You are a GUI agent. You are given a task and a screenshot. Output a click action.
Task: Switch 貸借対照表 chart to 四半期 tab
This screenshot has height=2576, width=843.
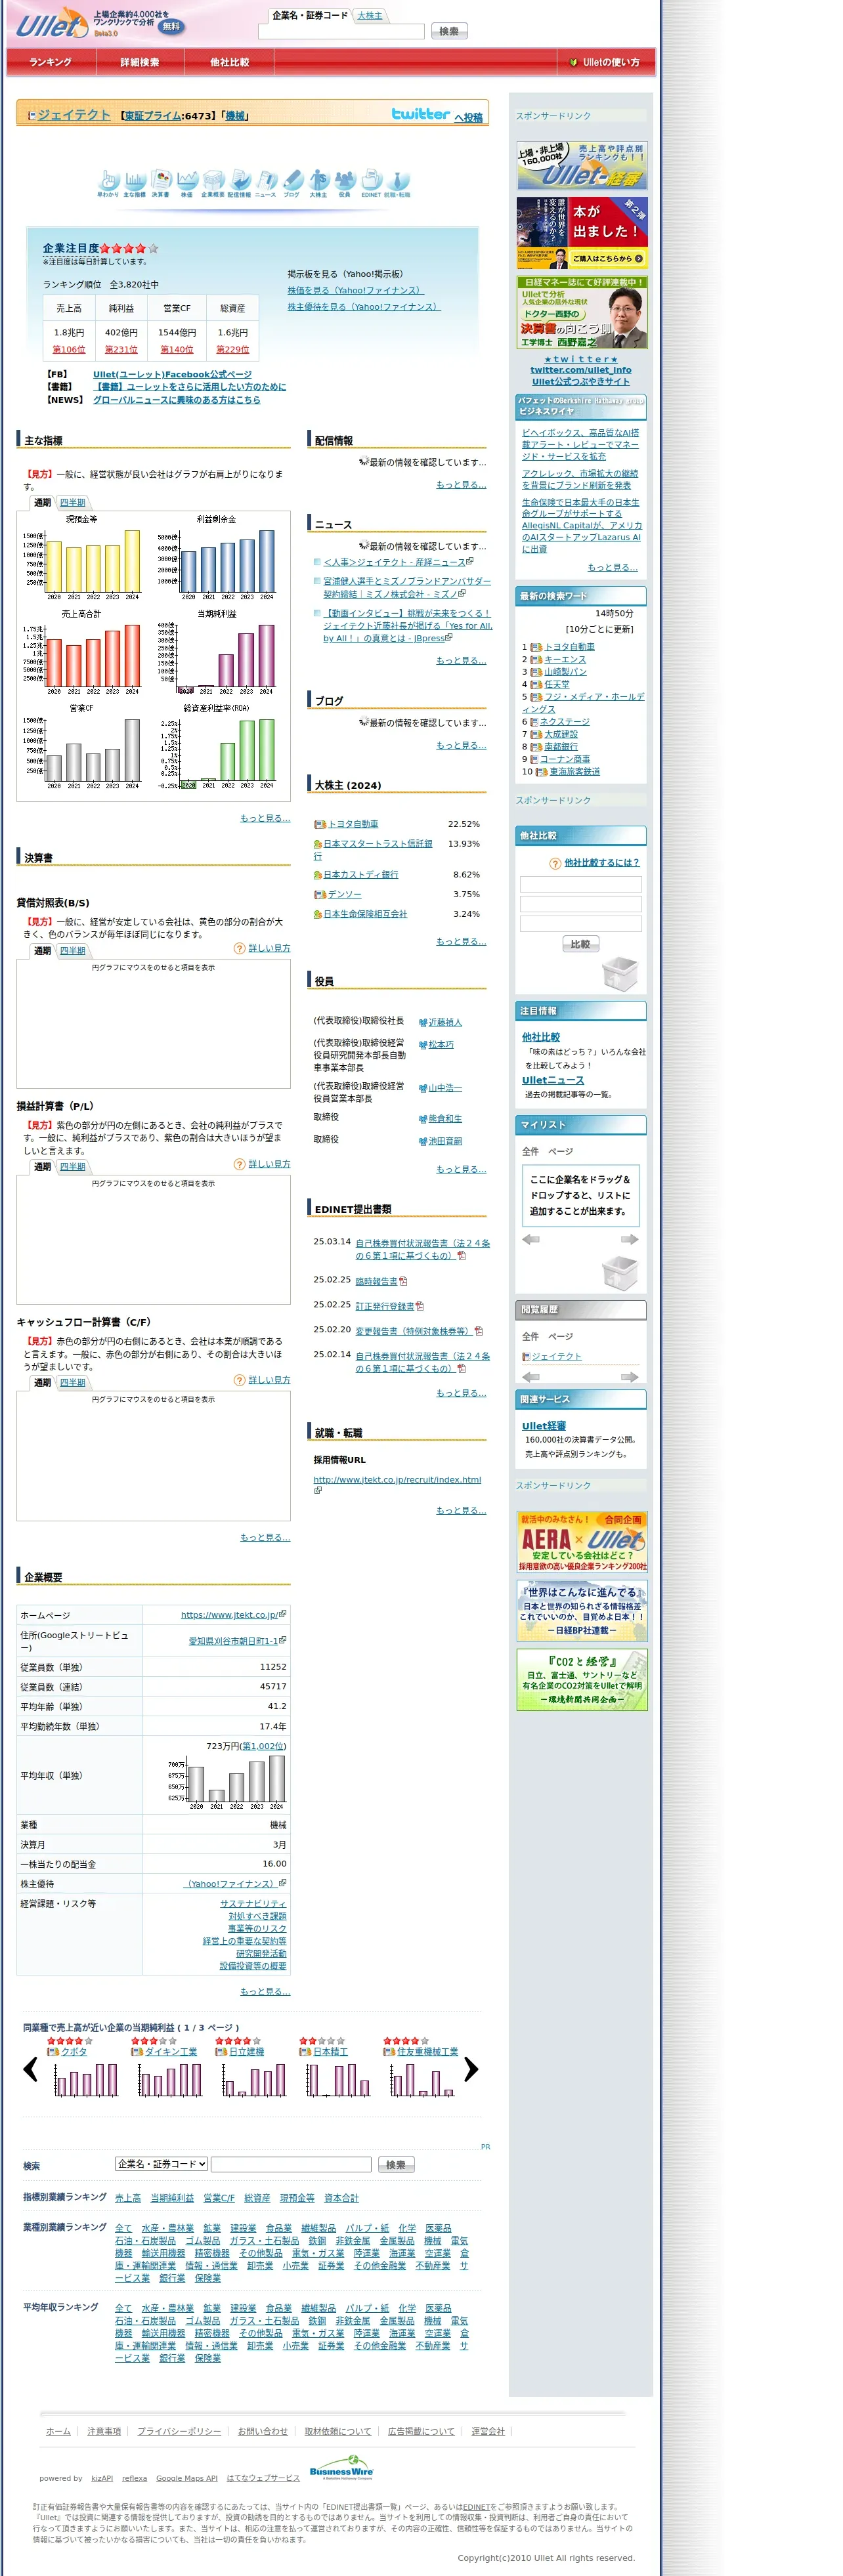coord(73,950)
